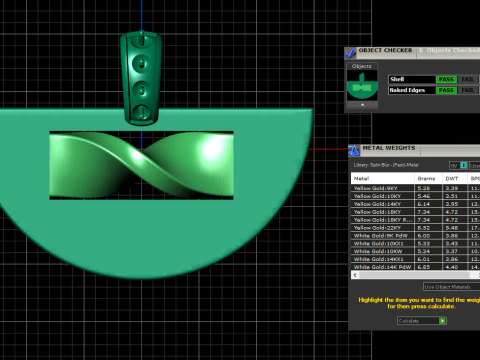Click the Metal column header
The image size is (480, 360).
[383, 178]
